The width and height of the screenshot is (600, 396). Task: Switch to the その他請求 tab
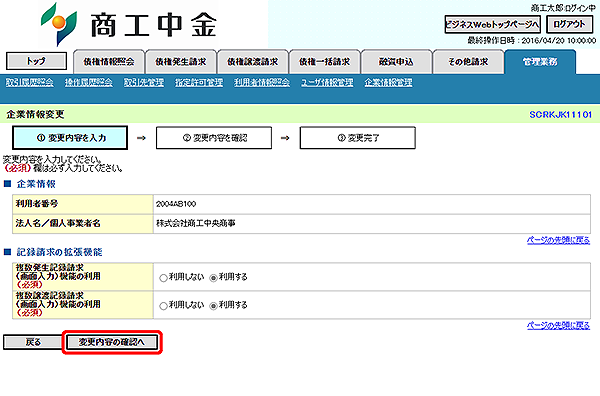pos(468,62)
